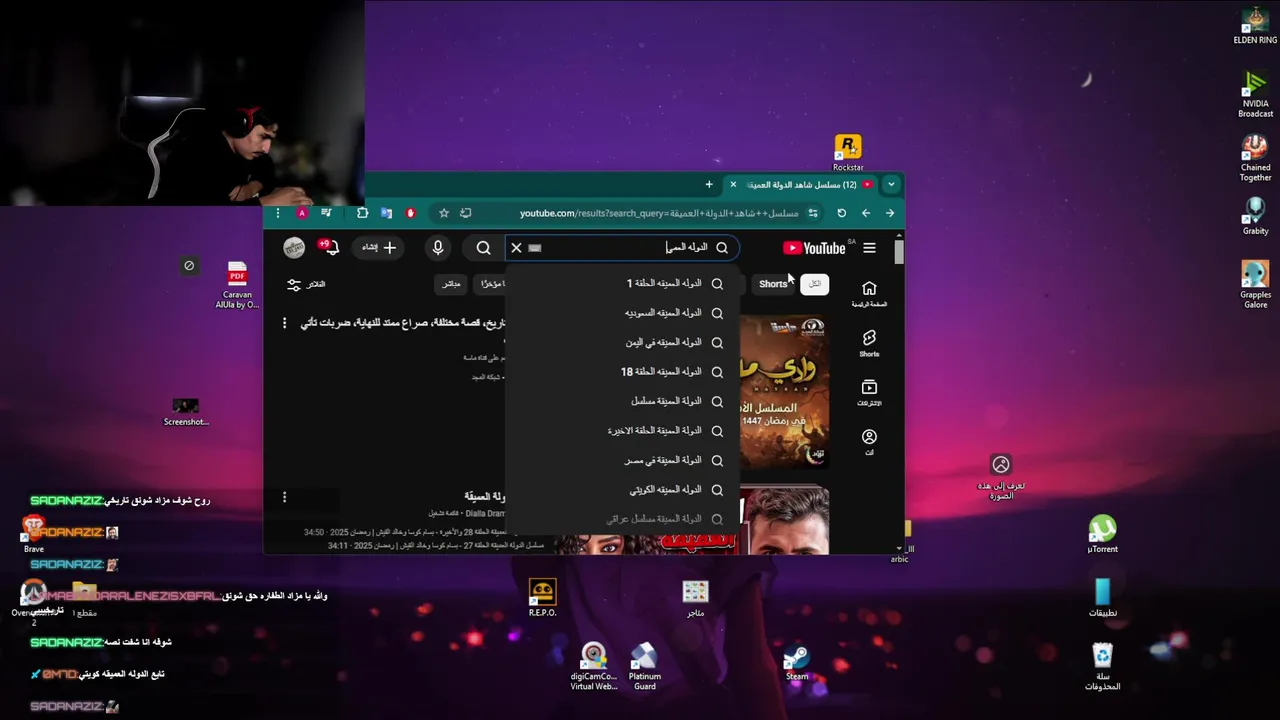Open the Grapples Galore desktop icon

1255,285
